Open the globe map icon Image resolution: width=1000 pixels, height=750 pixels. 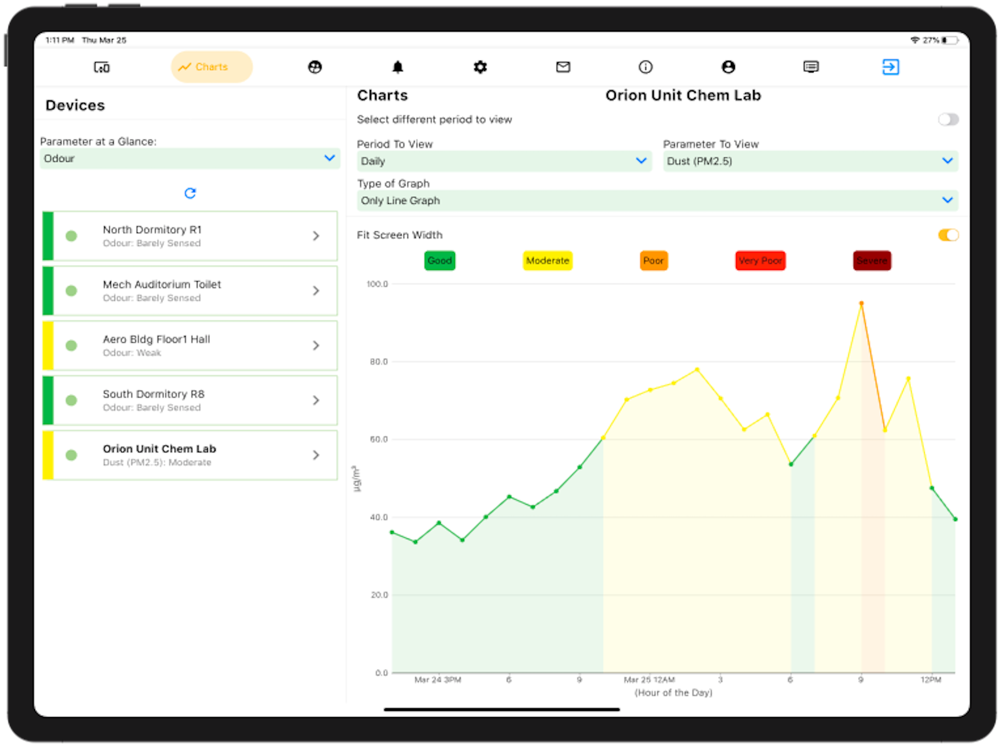tap(314, 67)
